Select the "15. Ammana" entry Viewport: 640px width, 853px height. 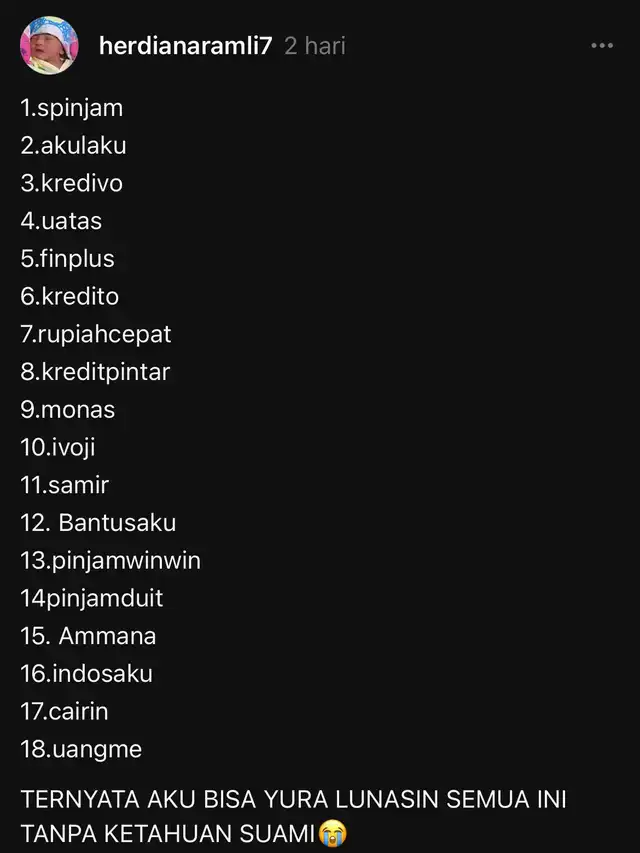(x=88, y=636)
